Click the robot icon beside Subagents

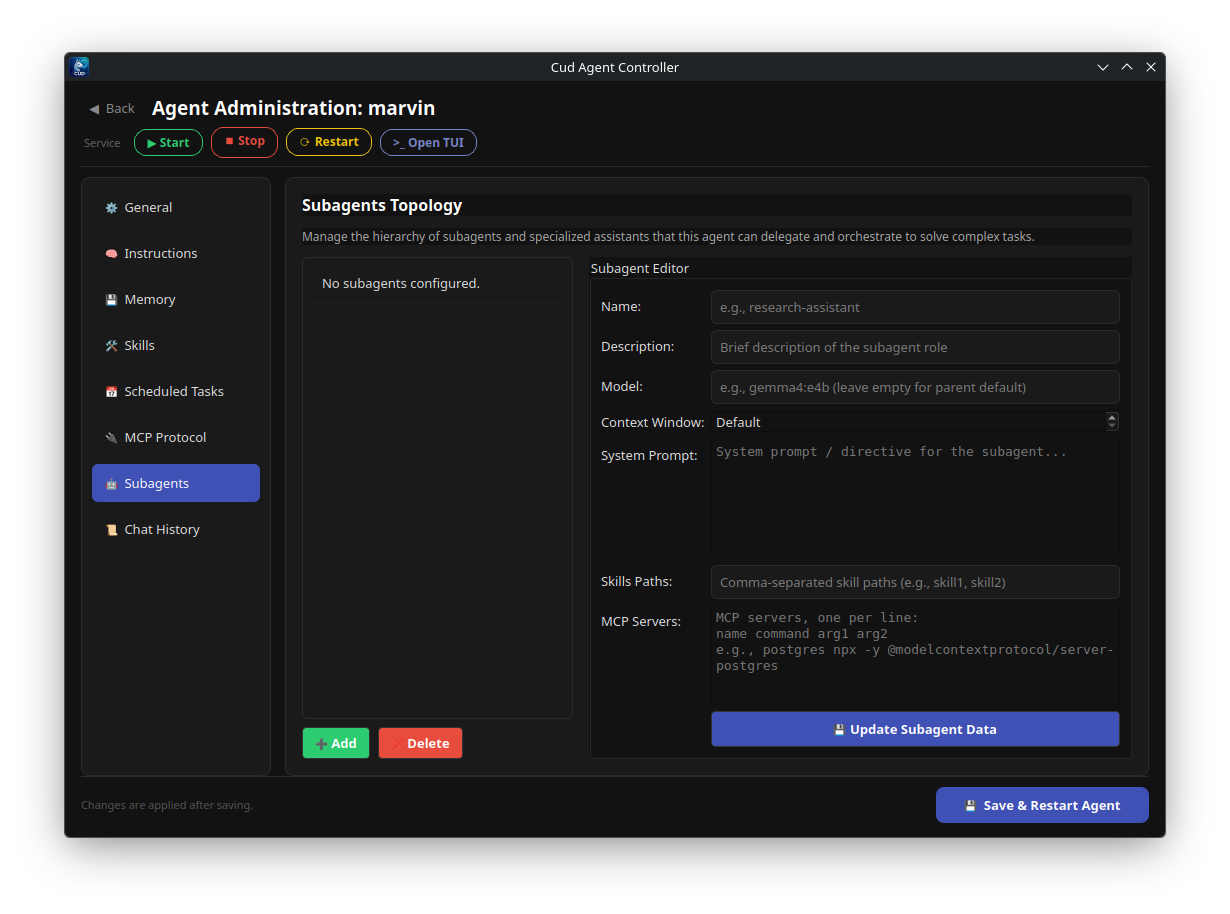coord(111,484)
